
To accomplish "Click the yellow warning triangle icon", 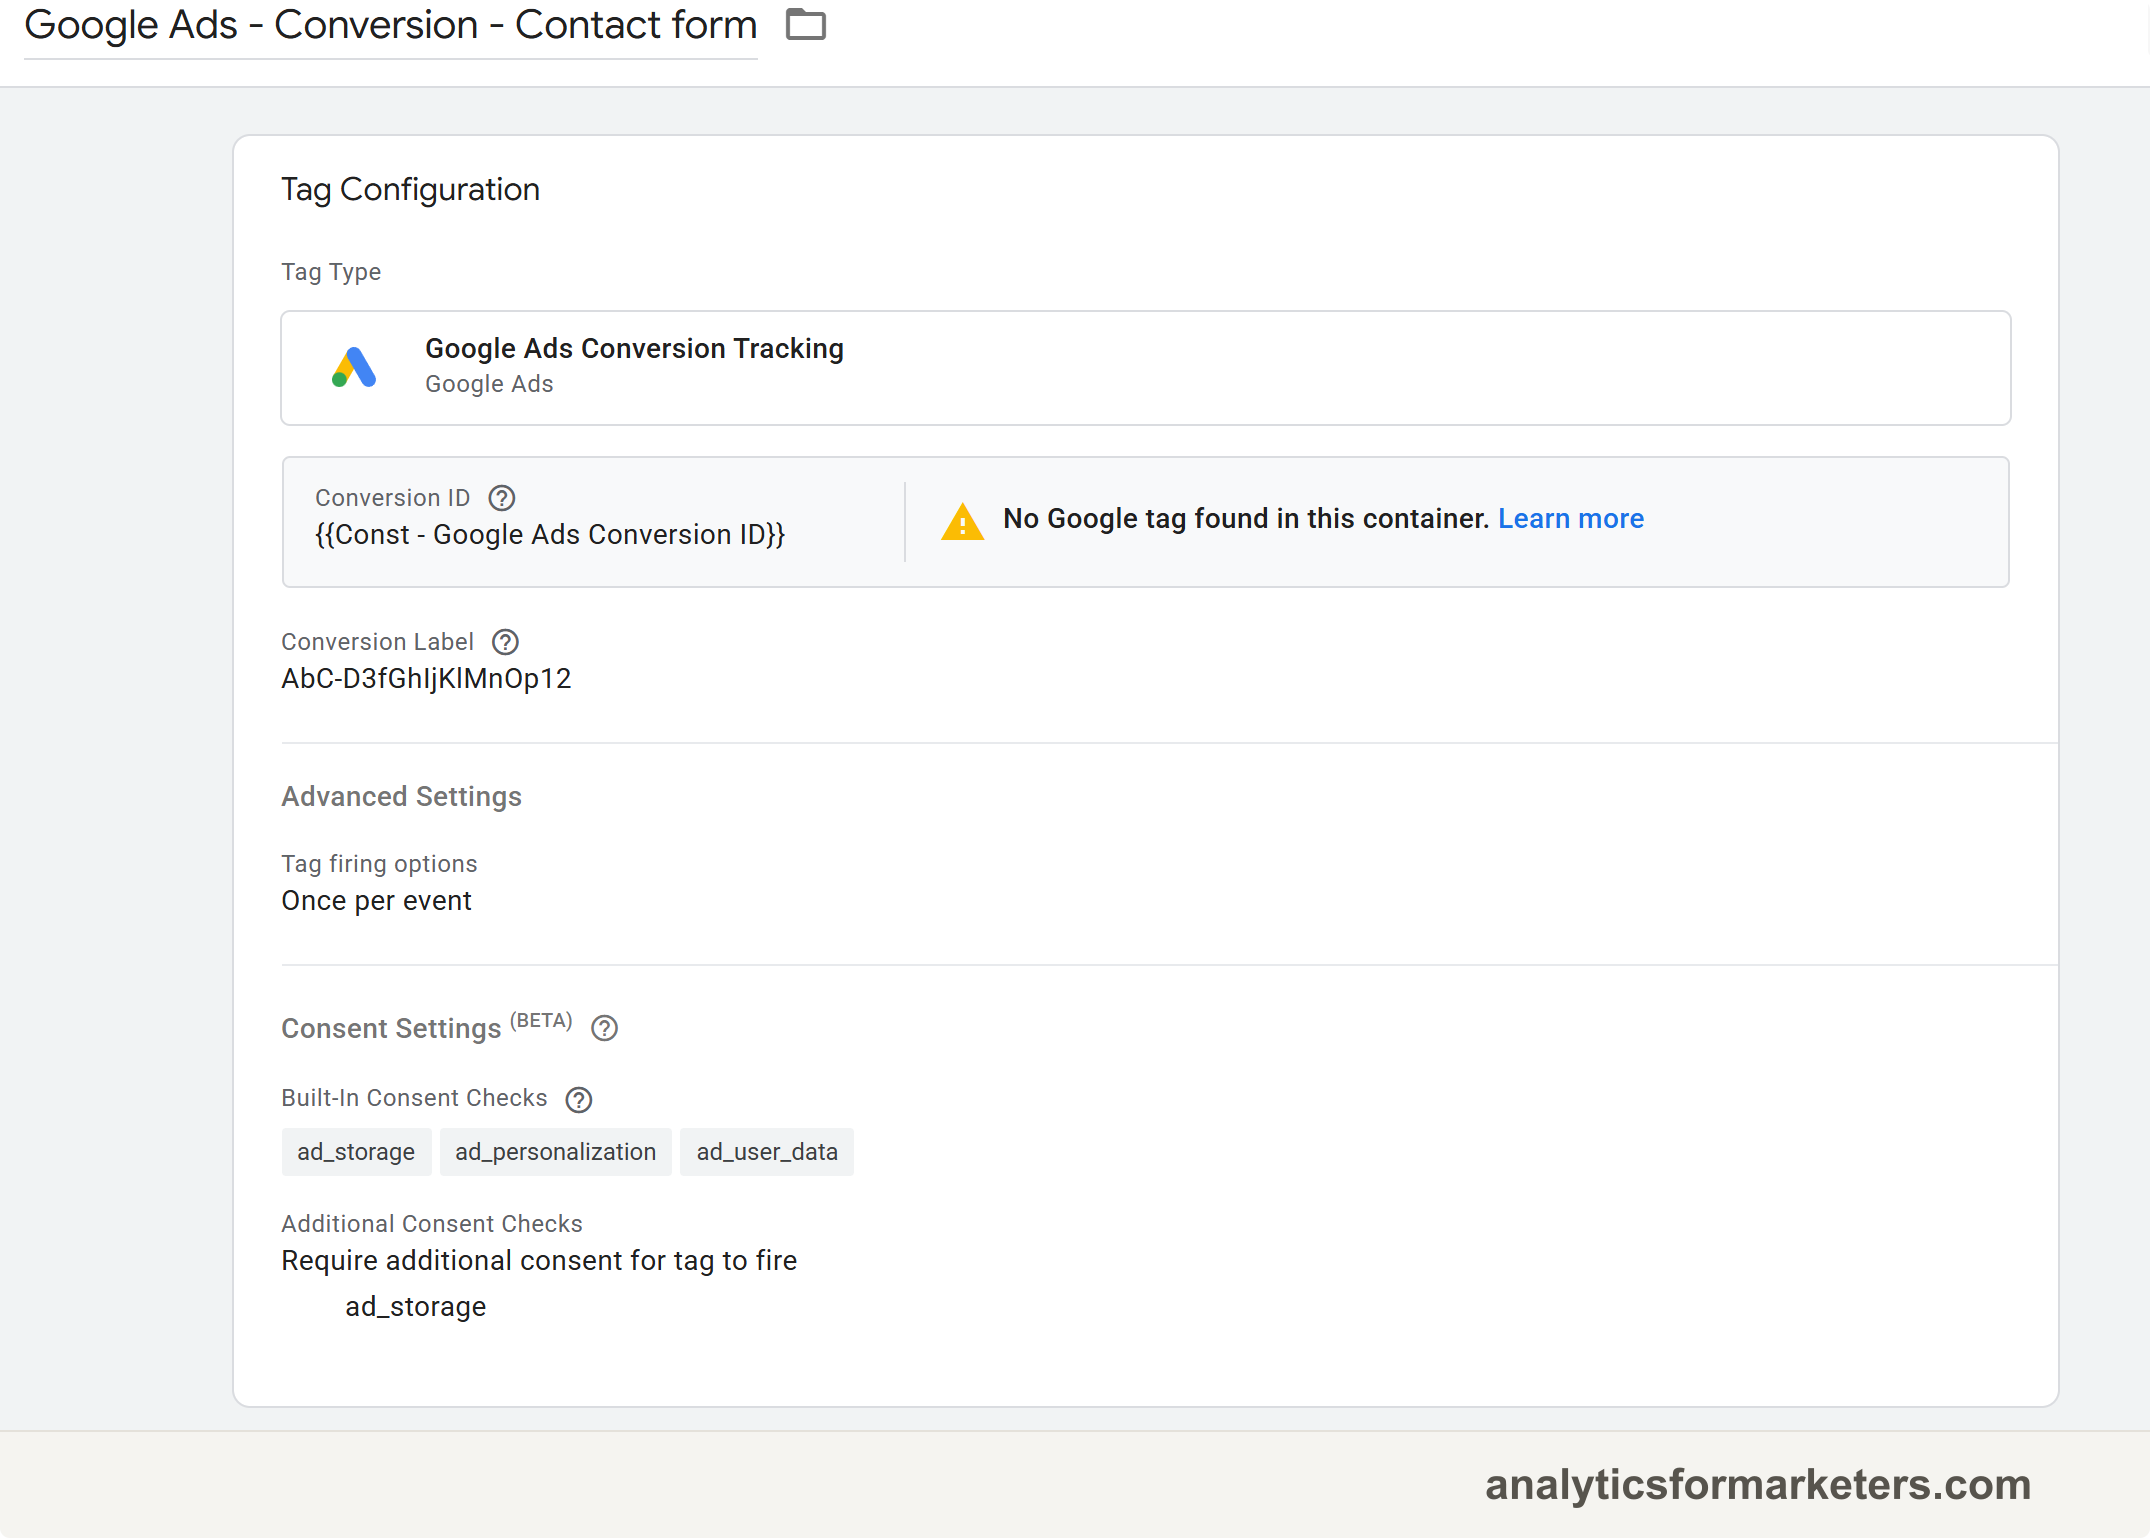I will [x=962, y=521].
